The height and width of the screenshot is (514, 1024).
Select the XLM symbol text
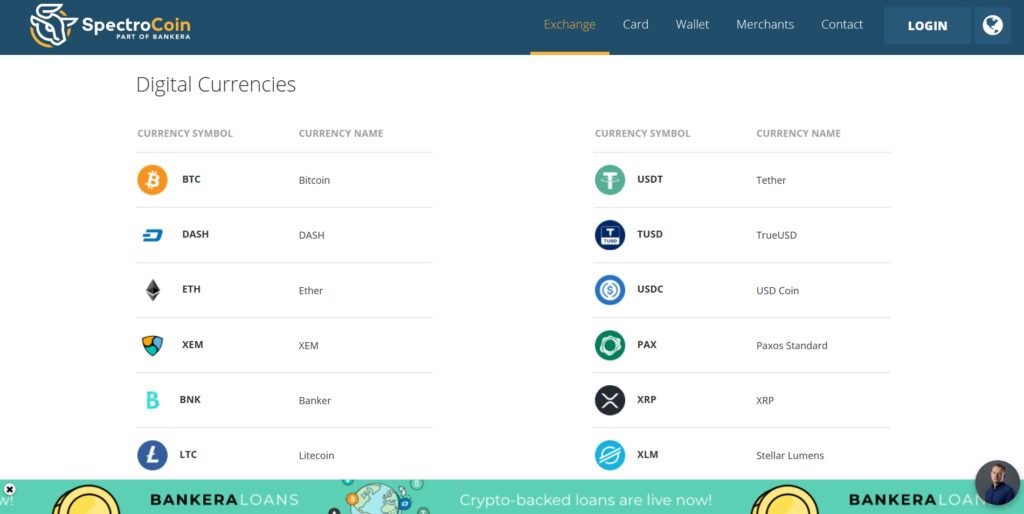tap(647, 455)
